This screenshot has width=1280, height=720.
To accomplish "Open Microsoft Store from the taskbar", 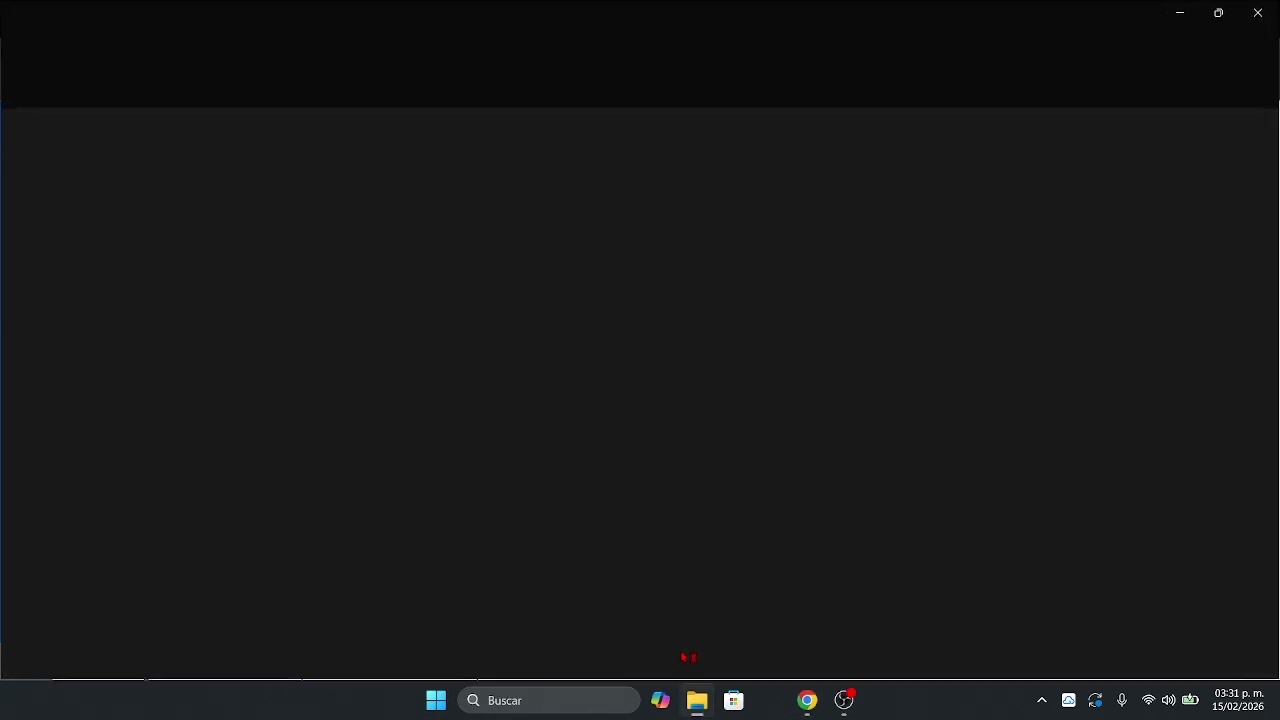I will tap(734, 700).
